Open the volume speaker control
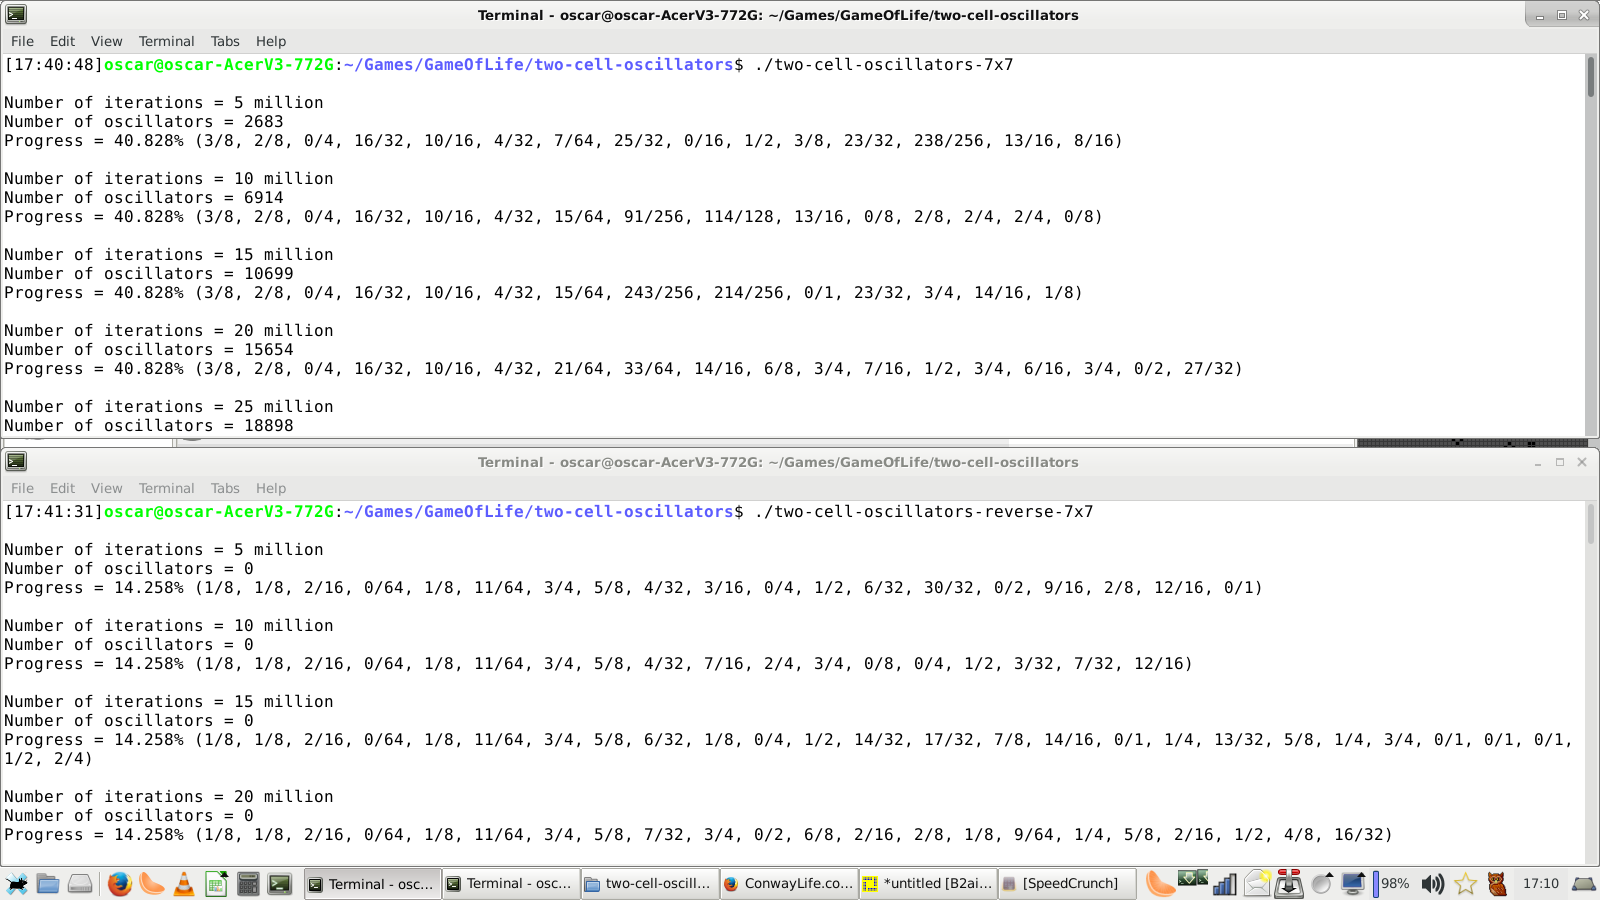The width and height of the screenshot is (1600, 900). (1433, 884)
